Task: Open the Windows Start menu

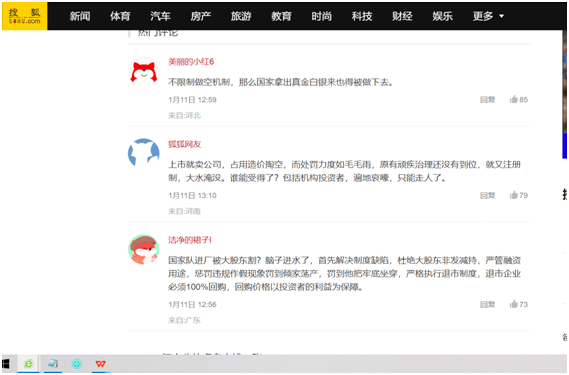Action: pyautogui.click(x=6, y=364)
